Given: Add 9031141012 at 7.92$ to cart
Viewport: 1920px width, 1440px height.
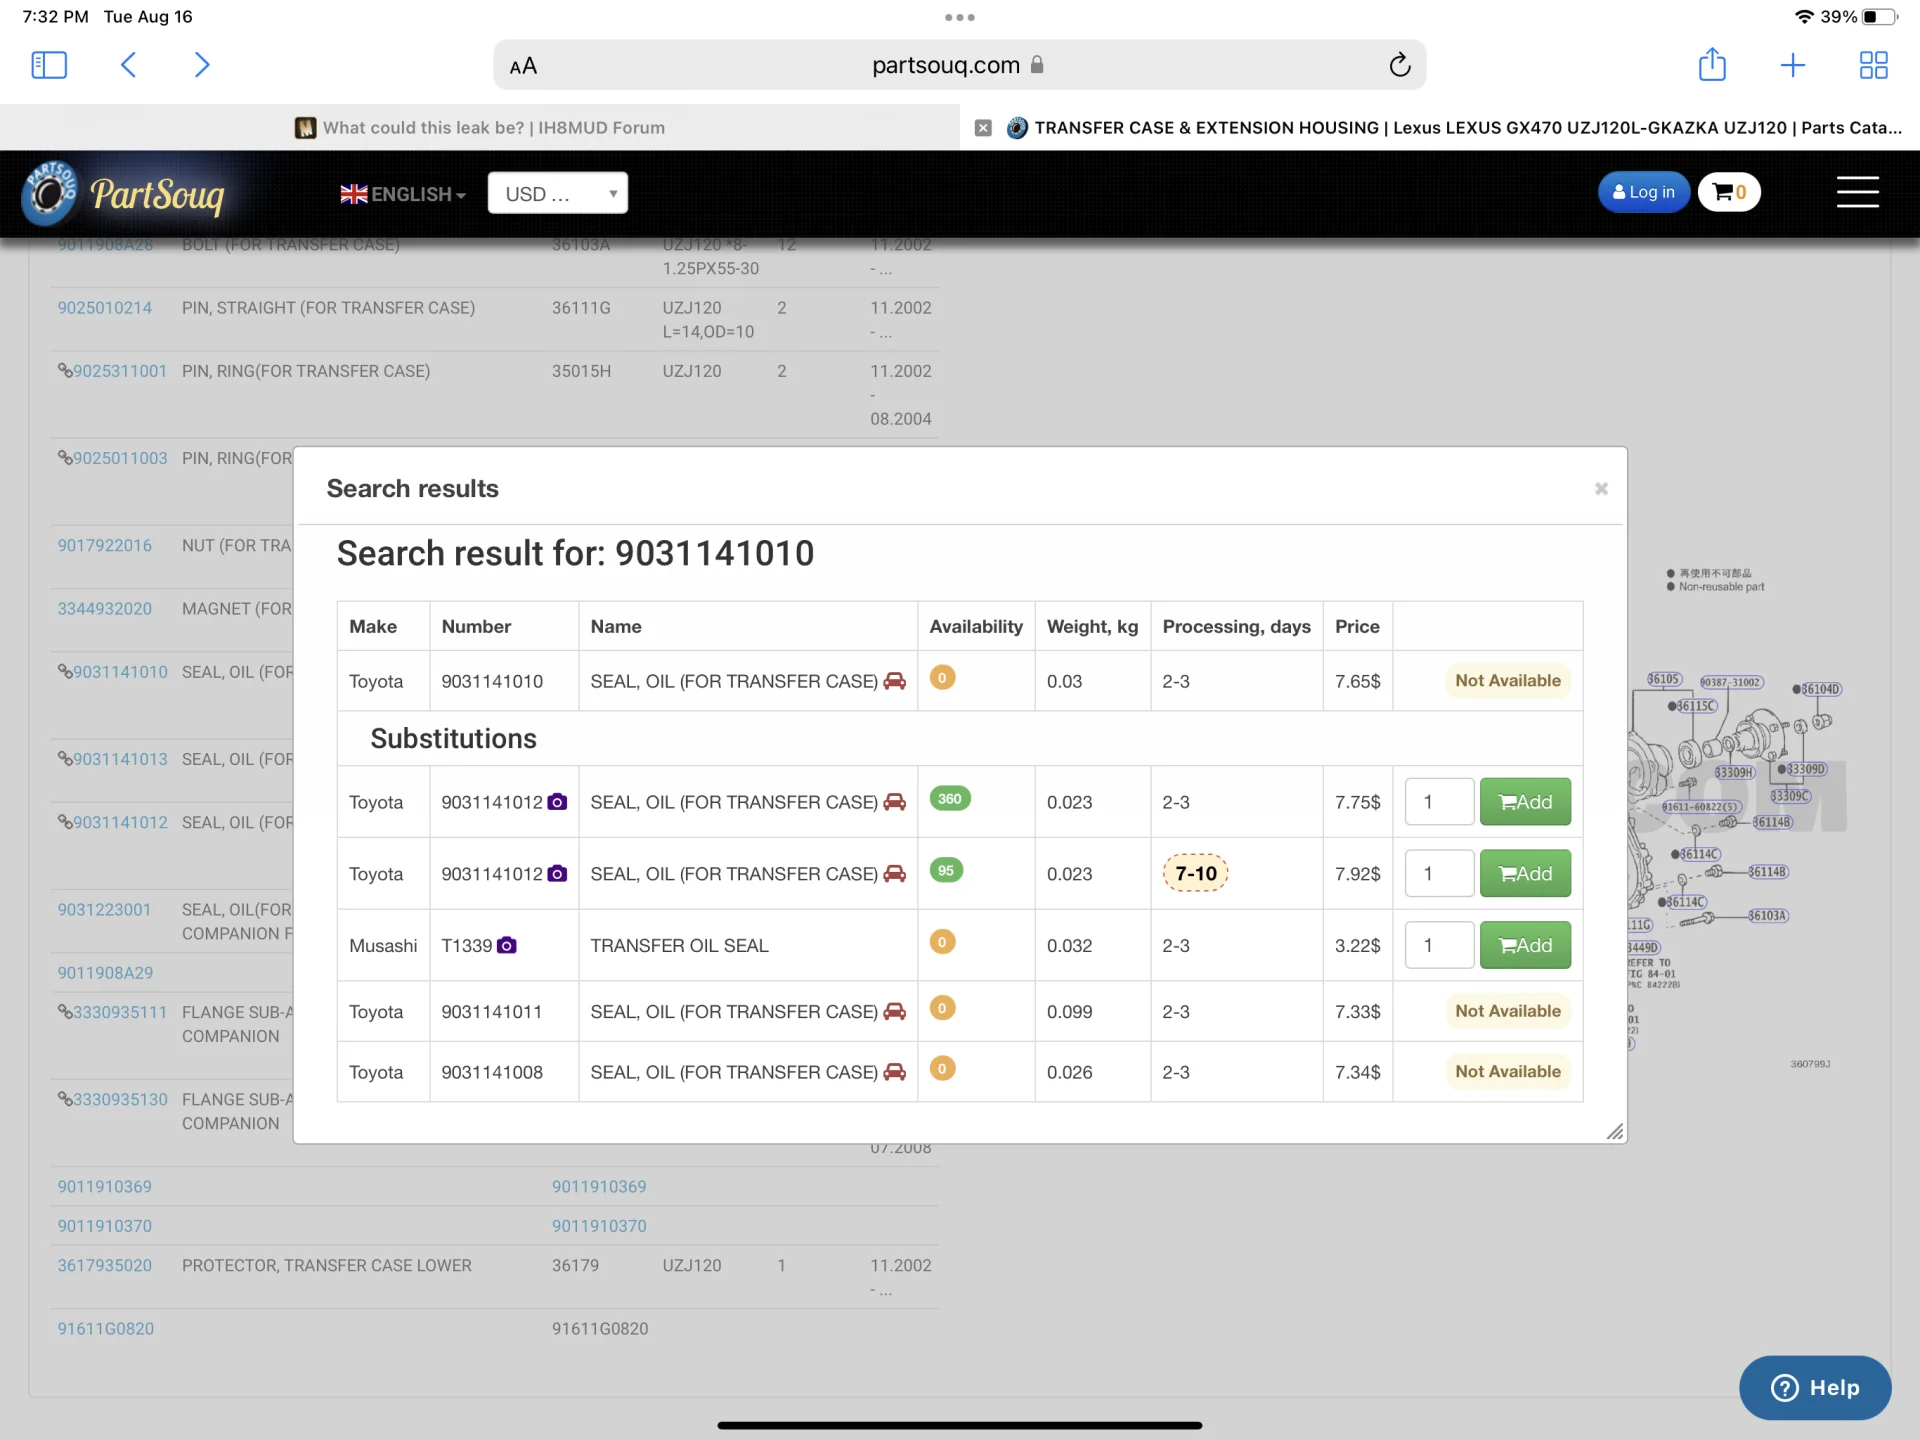Looking at the screenshot, I should 1525,874.
